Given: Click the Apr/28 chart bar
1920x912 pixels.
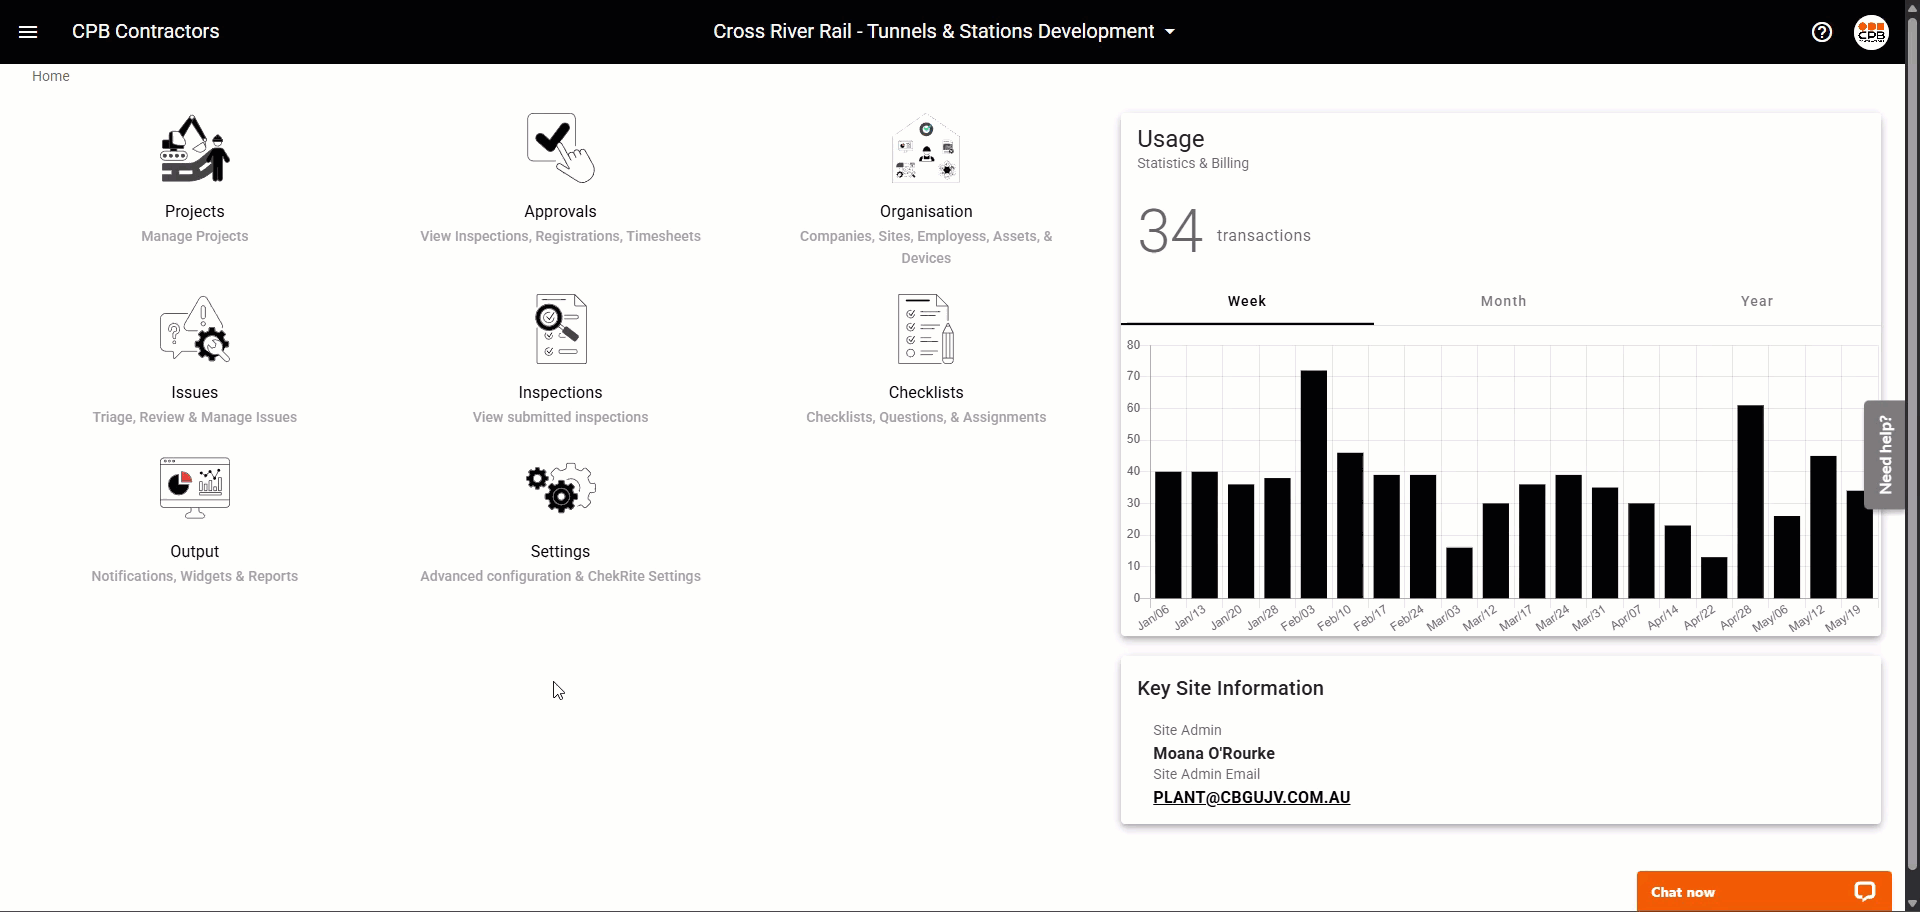Looking at the screenshot, I should [1750, 502].
